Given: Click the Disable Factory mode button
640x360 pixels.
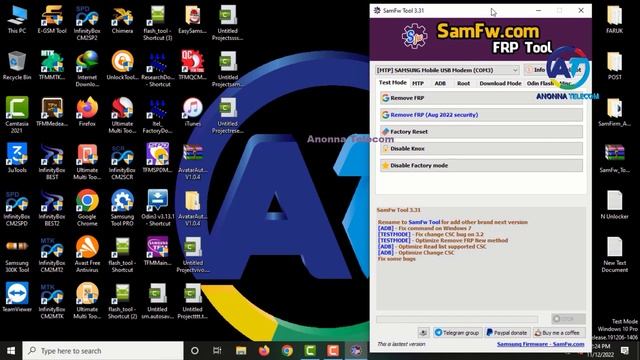Looking at the screenshot, I should click(x=481, y=165).
